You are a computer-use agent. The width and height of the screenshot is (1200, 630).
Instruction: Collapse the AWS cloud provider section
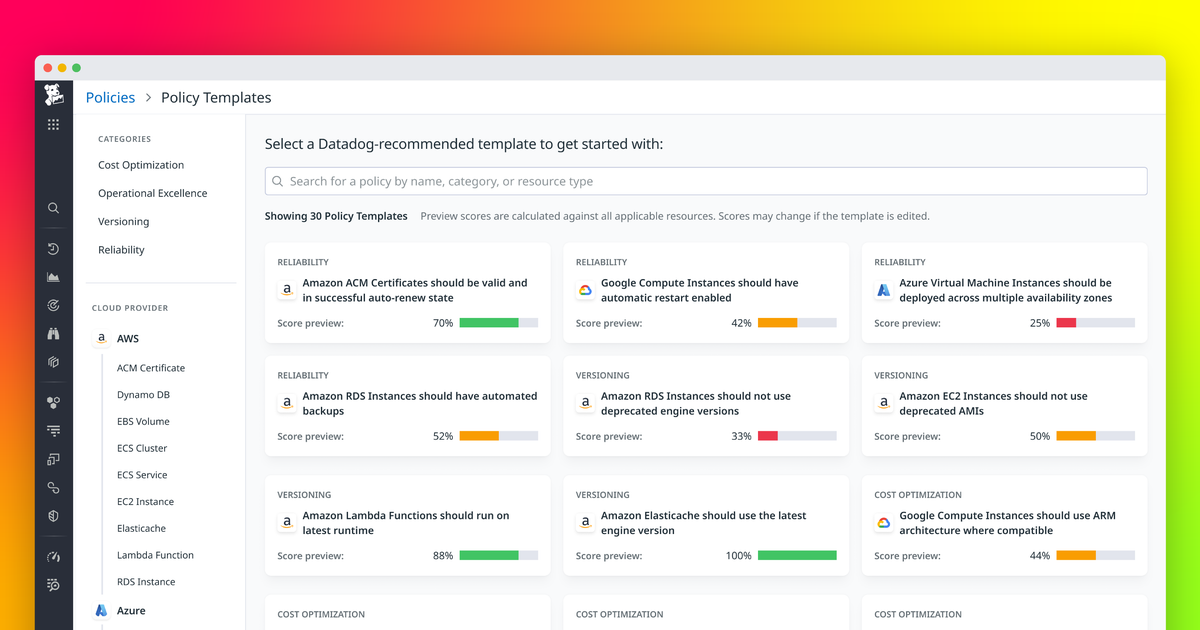coord(128,339)
